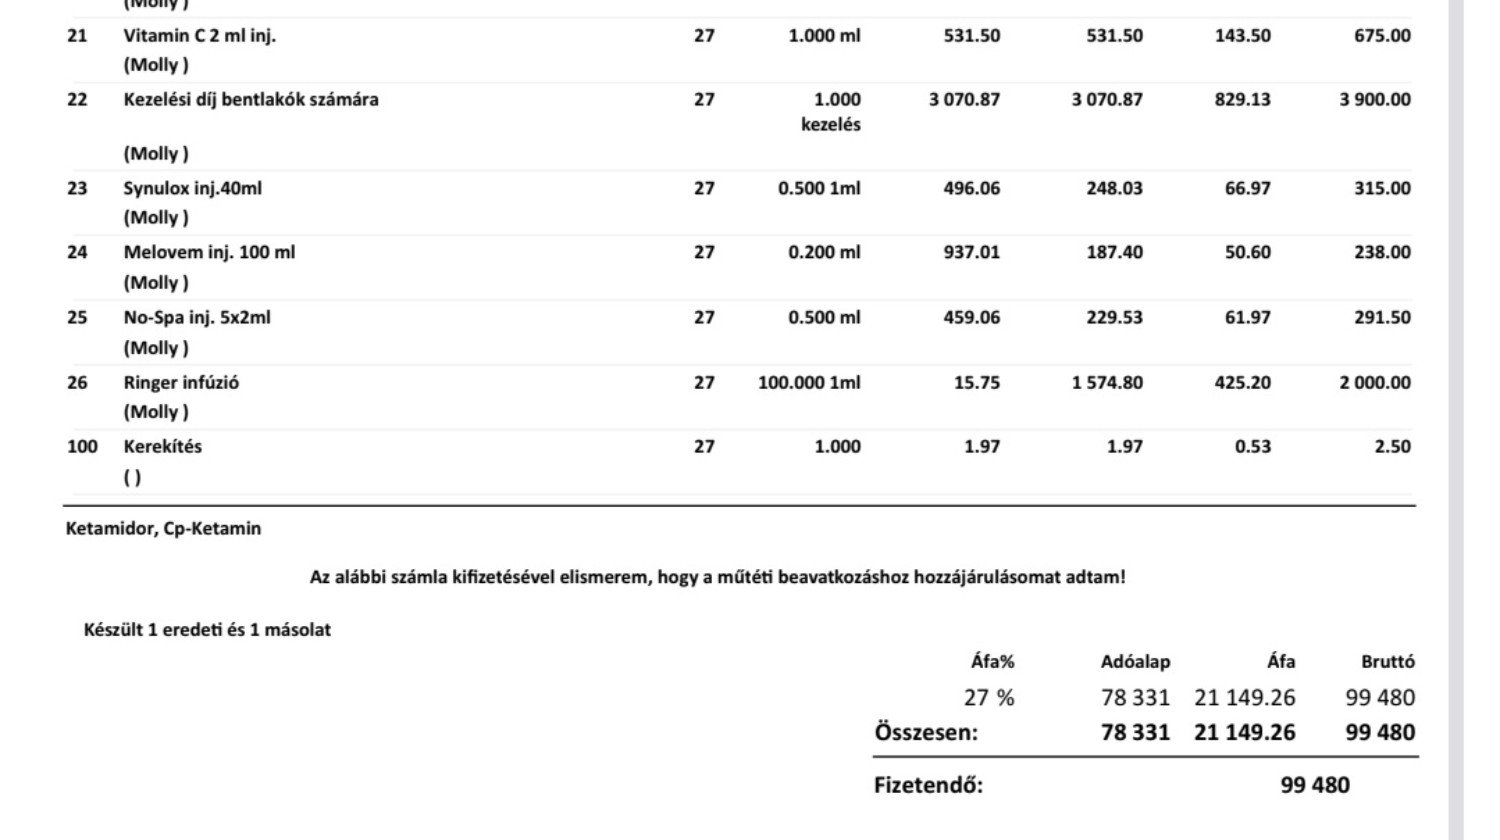Click the Ketamidor, Cp-Ketamin note
This screenshot has height=840, width=1500.
coord(163,529)
